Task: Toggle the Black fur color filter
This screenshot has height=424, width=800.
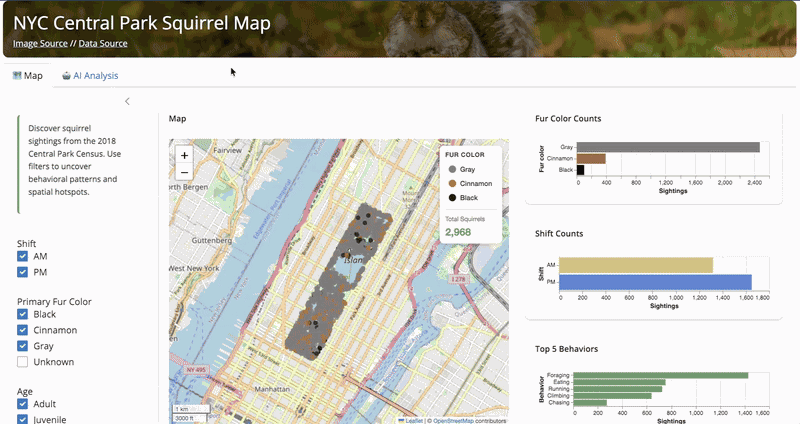Action: click(23, 314)
